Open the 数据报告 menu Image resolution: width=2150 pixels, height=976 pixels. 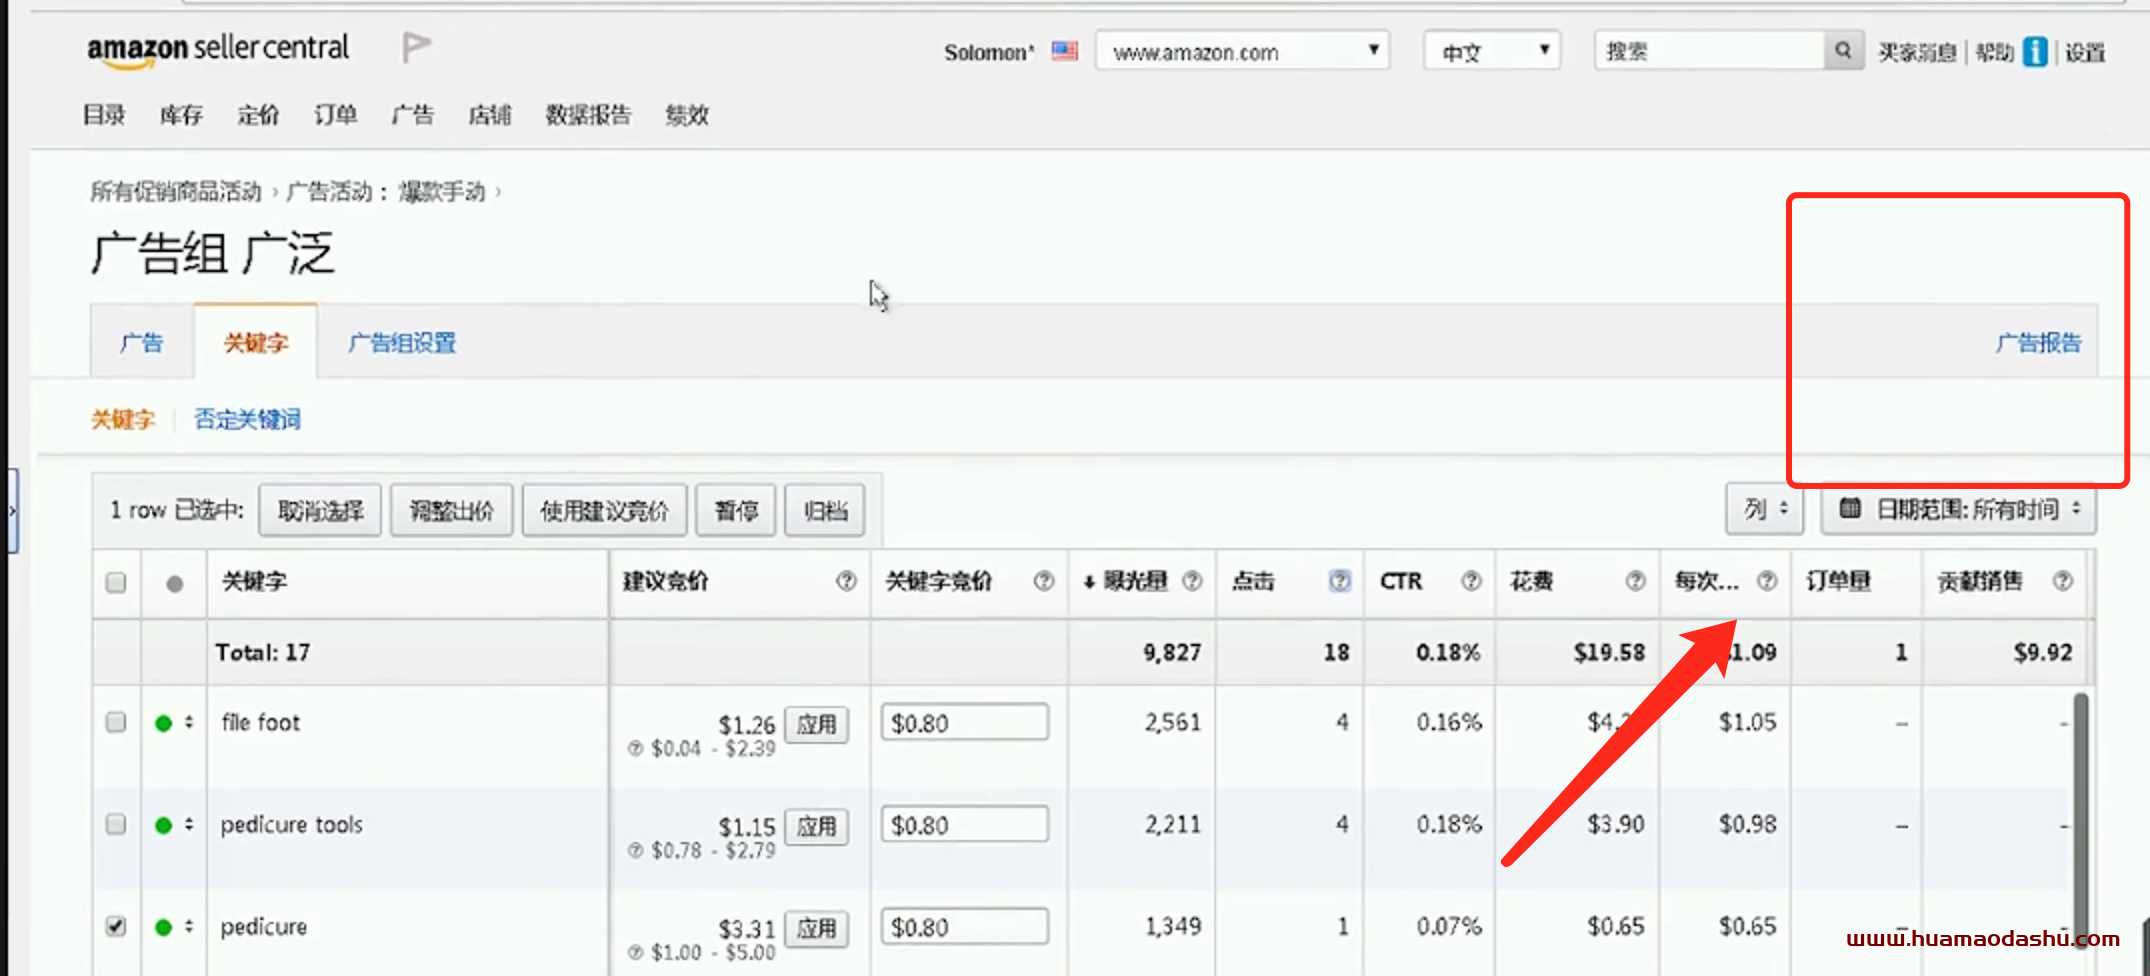tap(588, 116)
